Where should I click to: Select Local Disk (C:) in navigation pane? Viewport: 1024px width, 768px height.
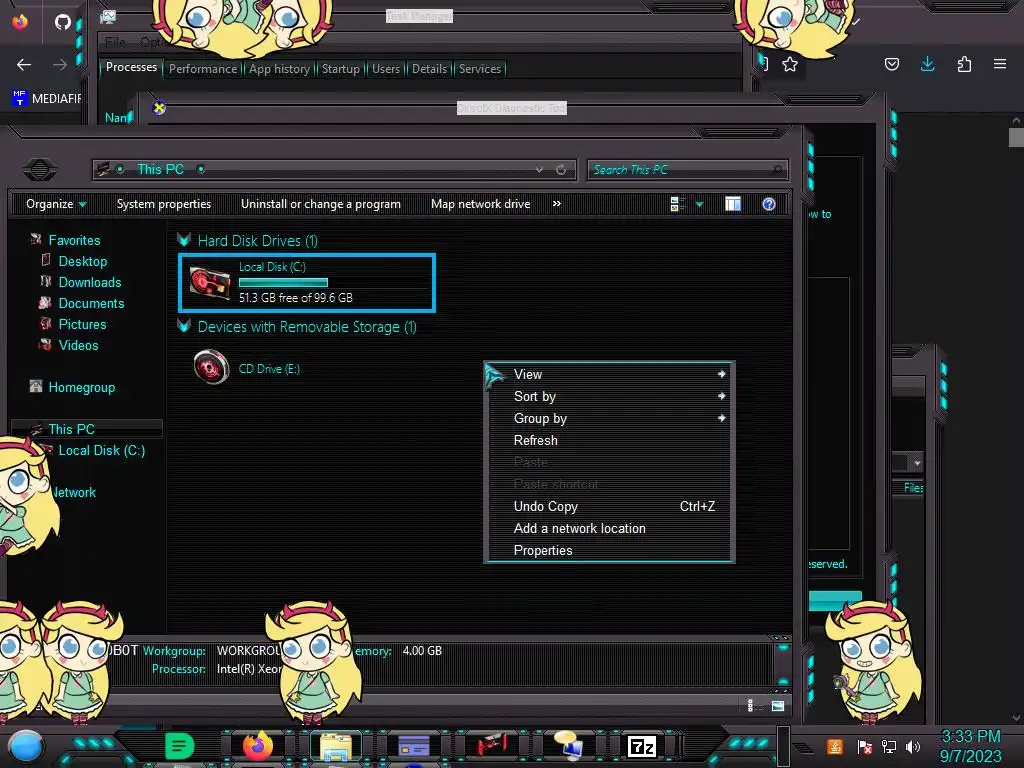point(102,450)
